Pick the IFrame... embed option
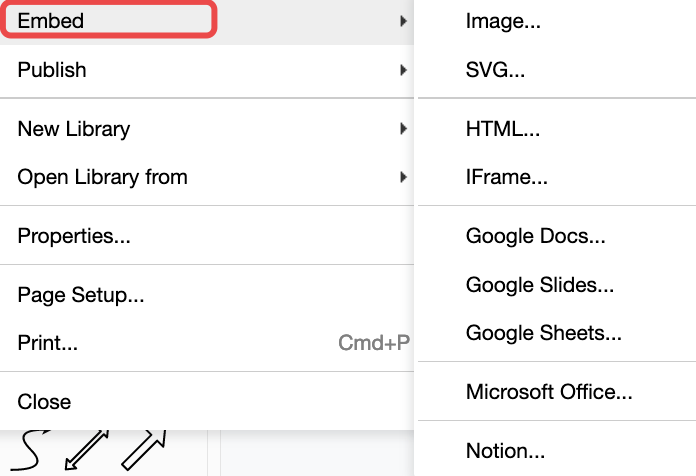Viewport: 696px width, 476px height. click(506, 178)
